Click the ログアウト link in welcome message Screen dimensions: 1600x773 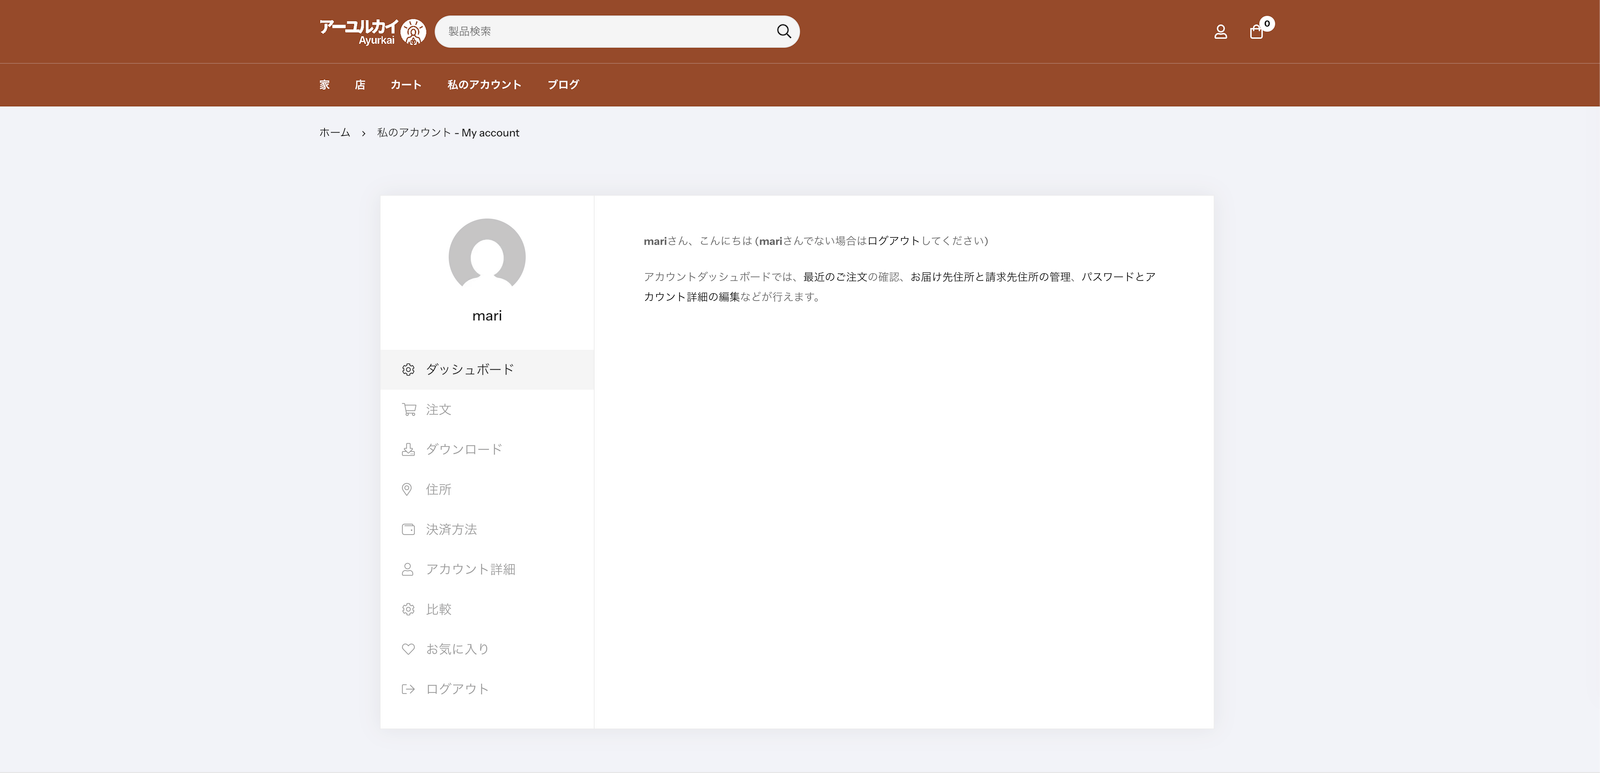tap(893, 241)
